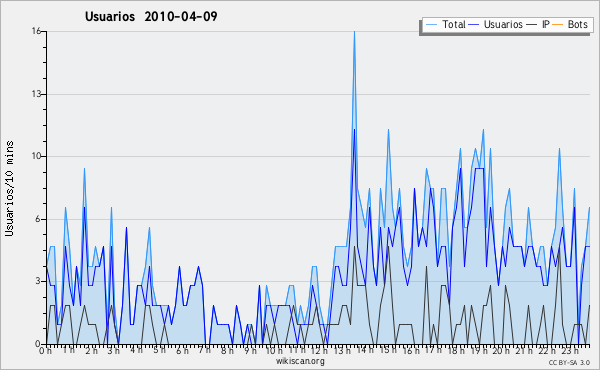The width and height of the screenshot is (600, 370).
Task: Click the '9 h' x-axis label
Action: point(250,351)
